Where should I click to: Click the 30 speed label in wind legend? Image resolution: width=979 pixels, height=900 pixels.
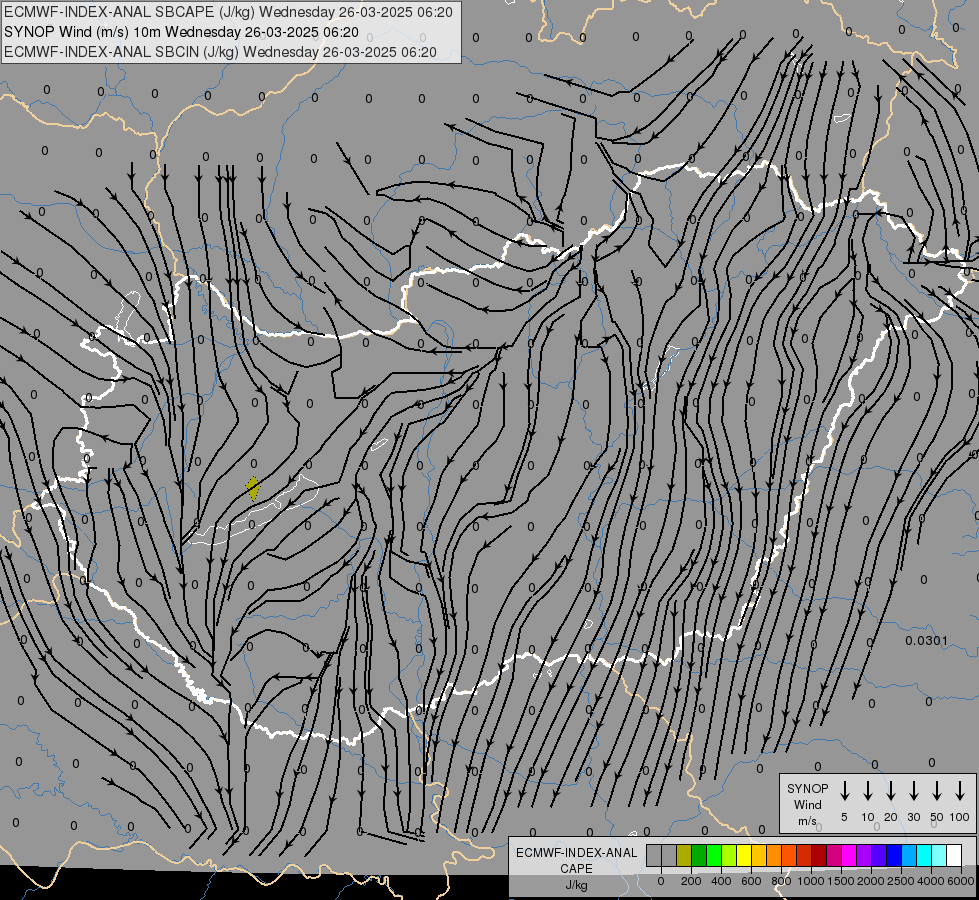(914, 817)
